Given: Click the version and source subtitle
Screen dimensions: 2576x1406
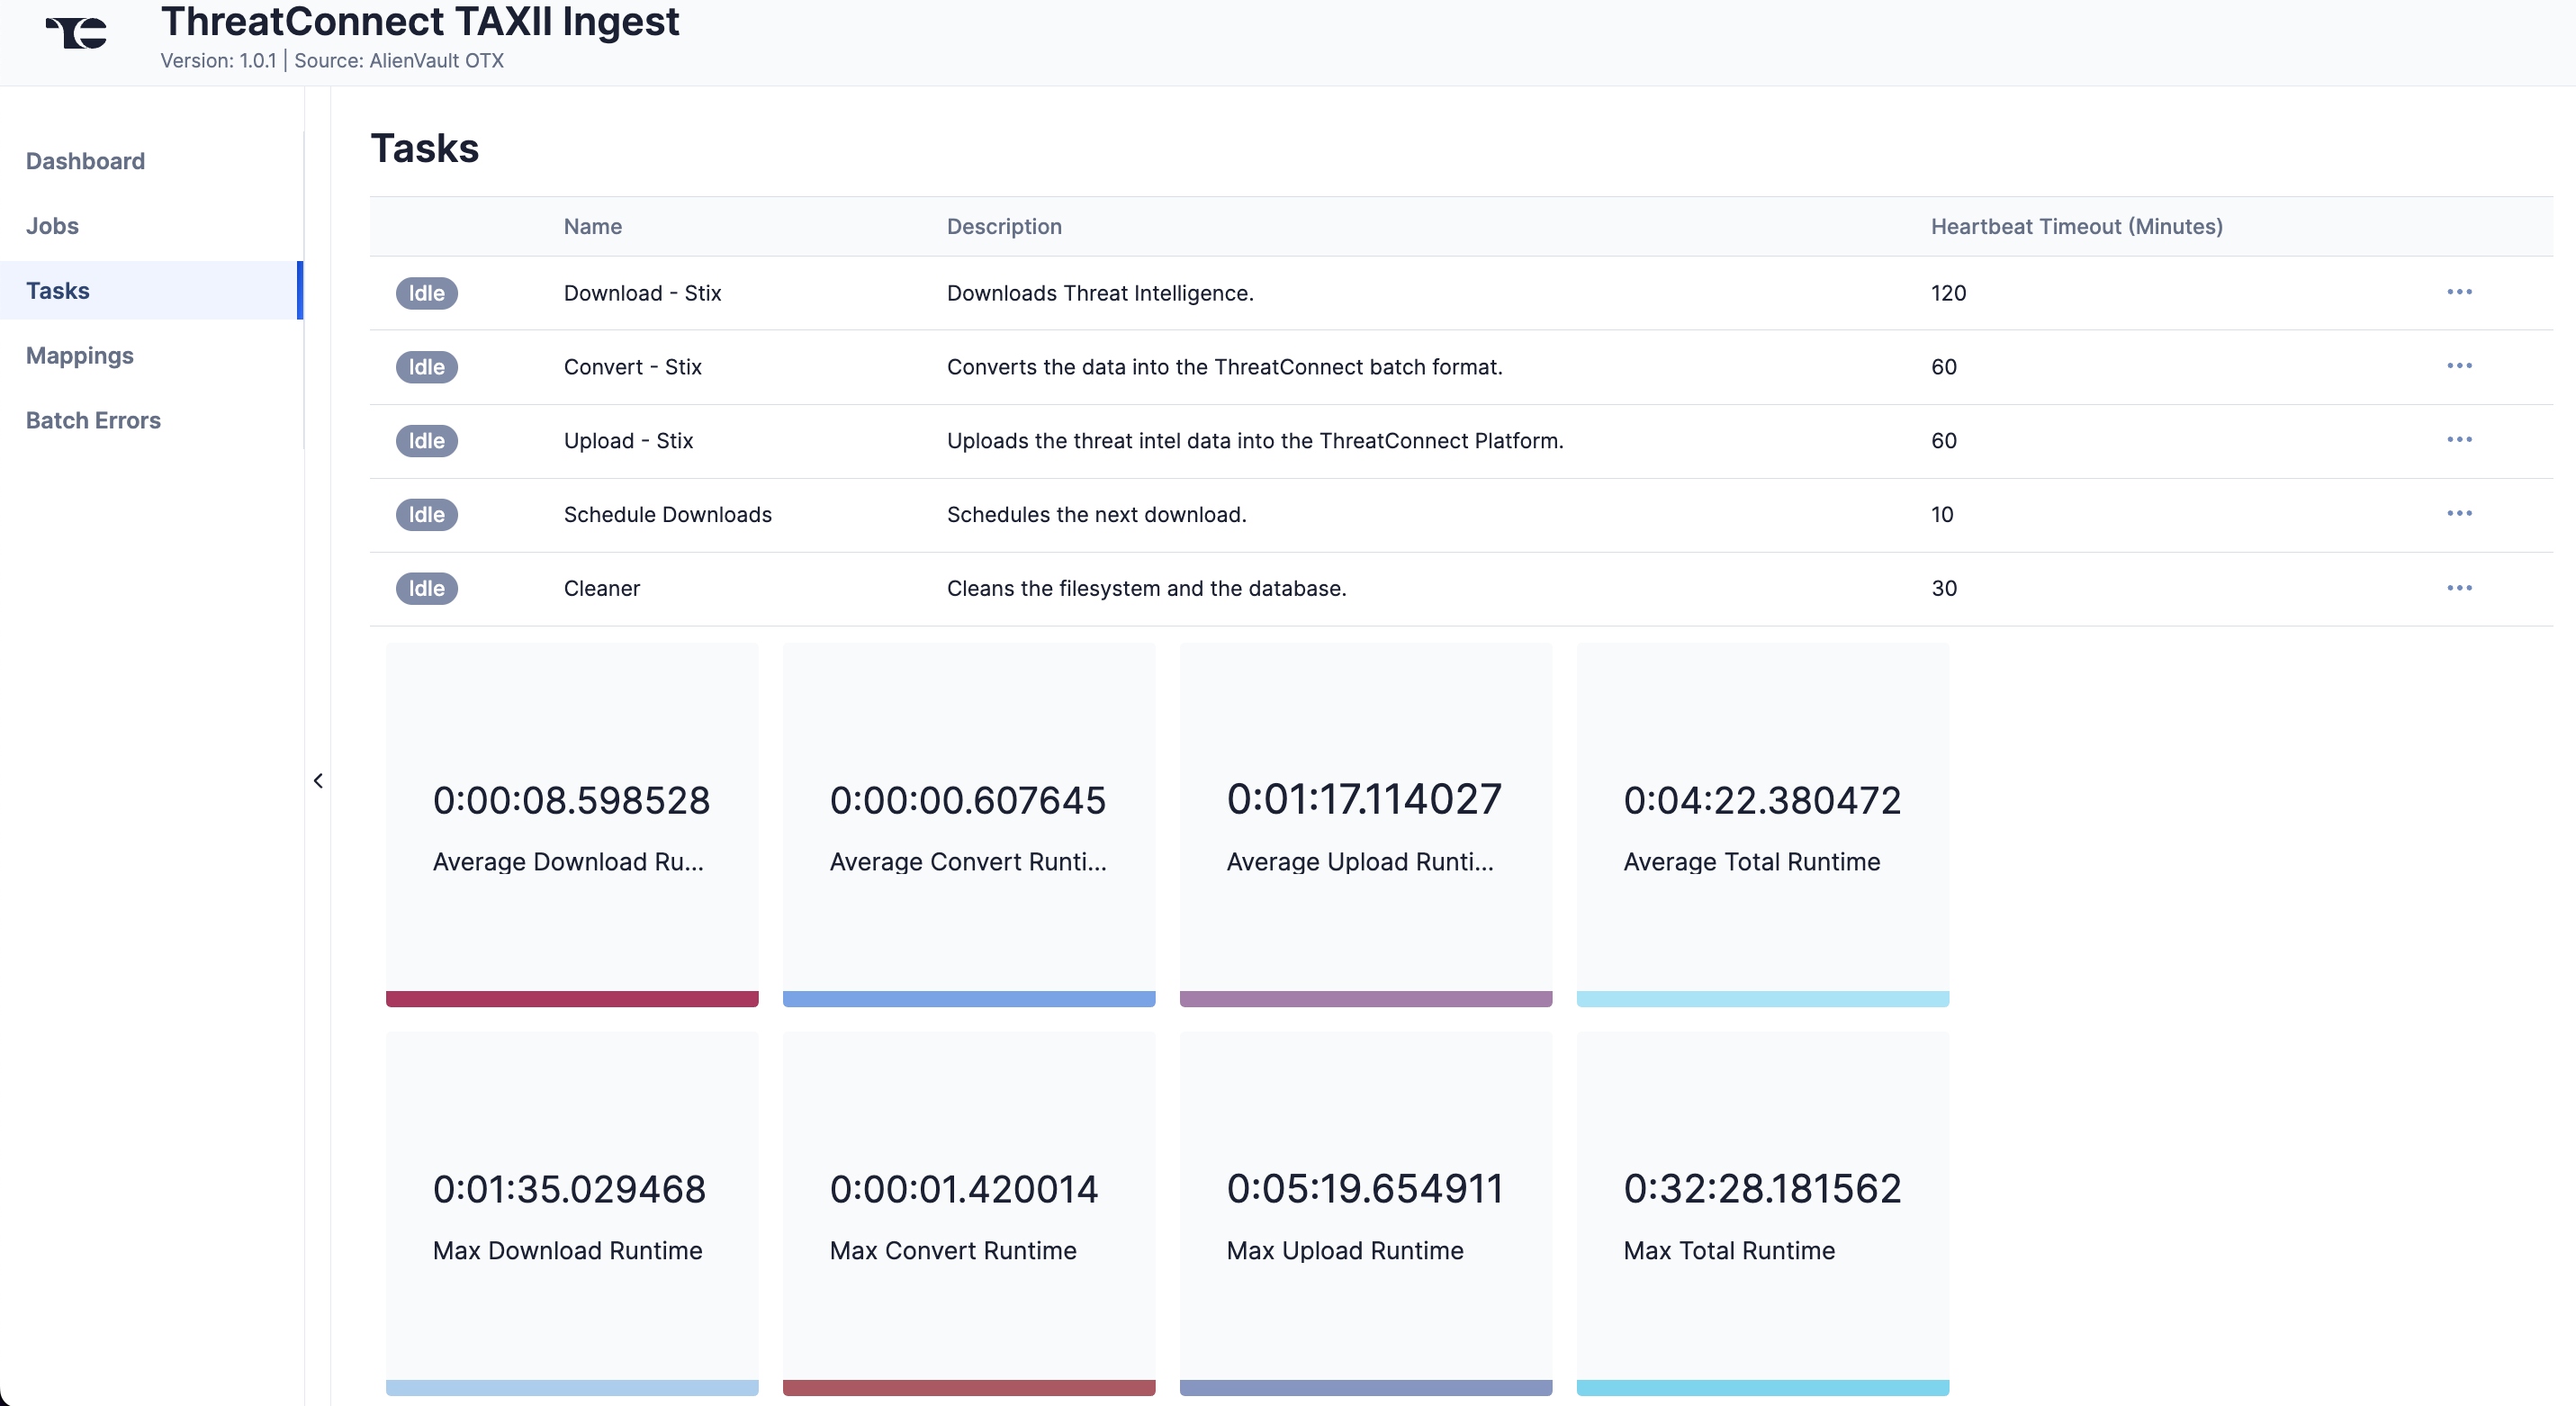Looking at the screenshot, I should pyautogui.click(x=332, y=61).
